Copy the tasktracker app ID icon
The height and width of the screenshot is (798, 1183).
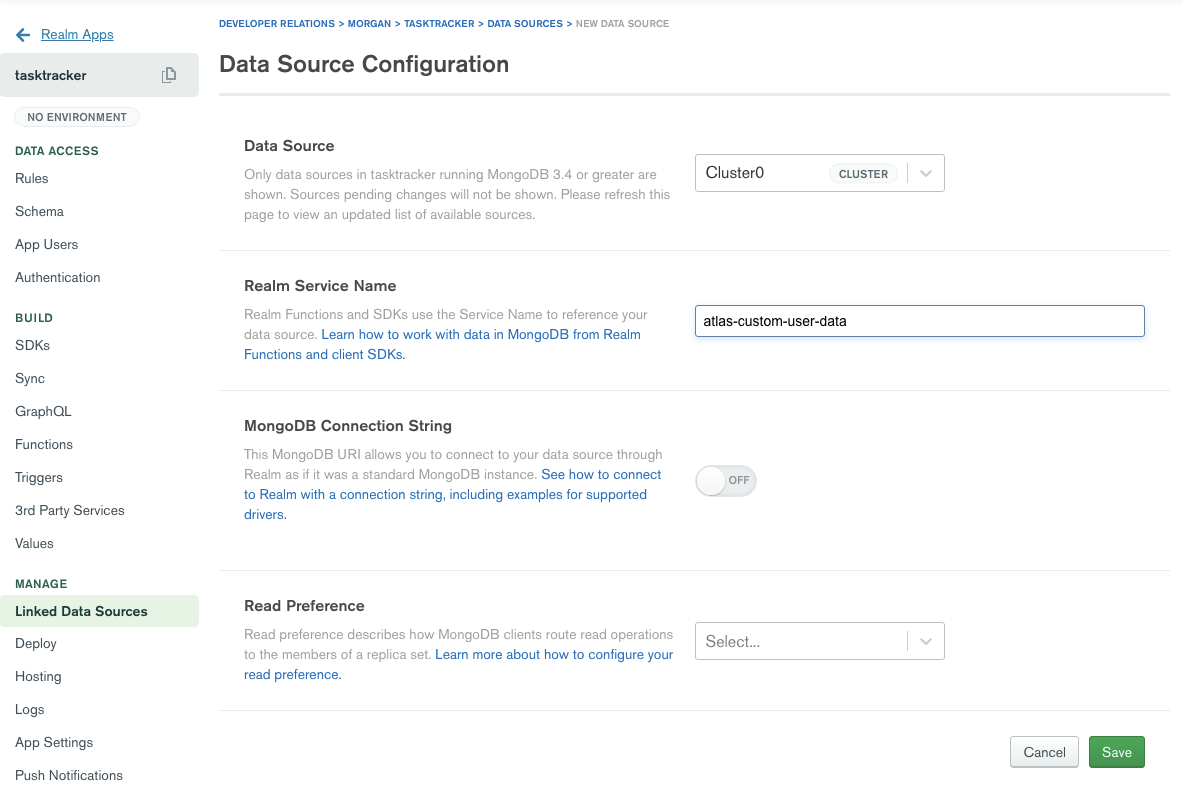point(169,75)
